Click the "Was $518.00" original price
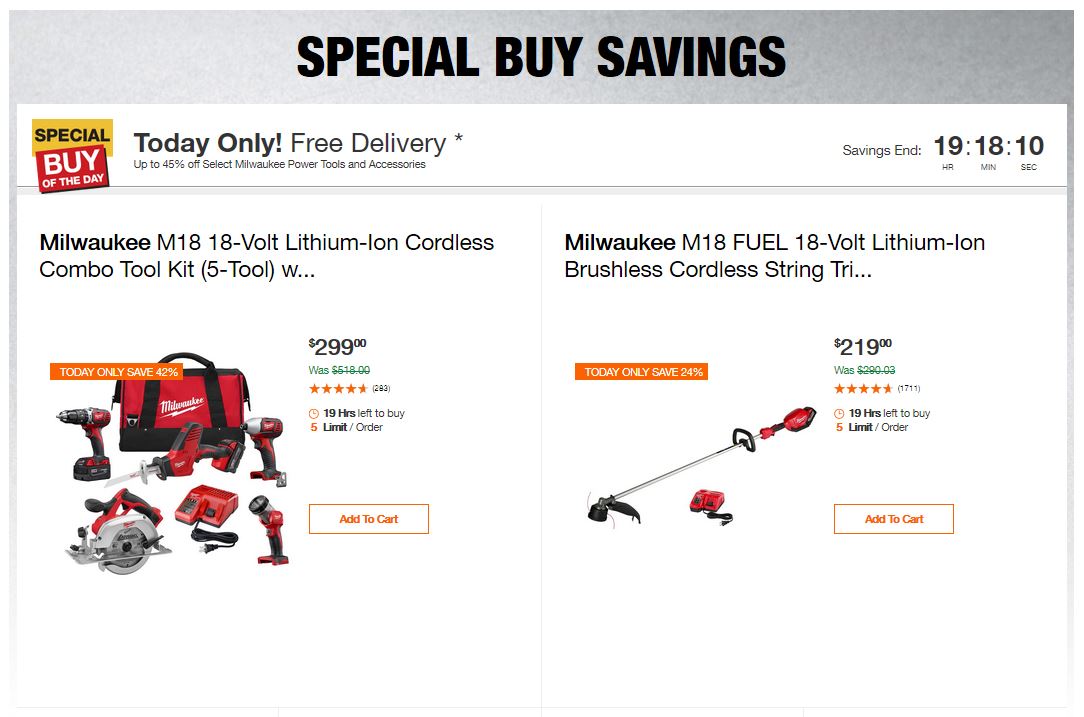Image resolution: width=1084 pixels, height=717 pixels. (x=339, y=370)
